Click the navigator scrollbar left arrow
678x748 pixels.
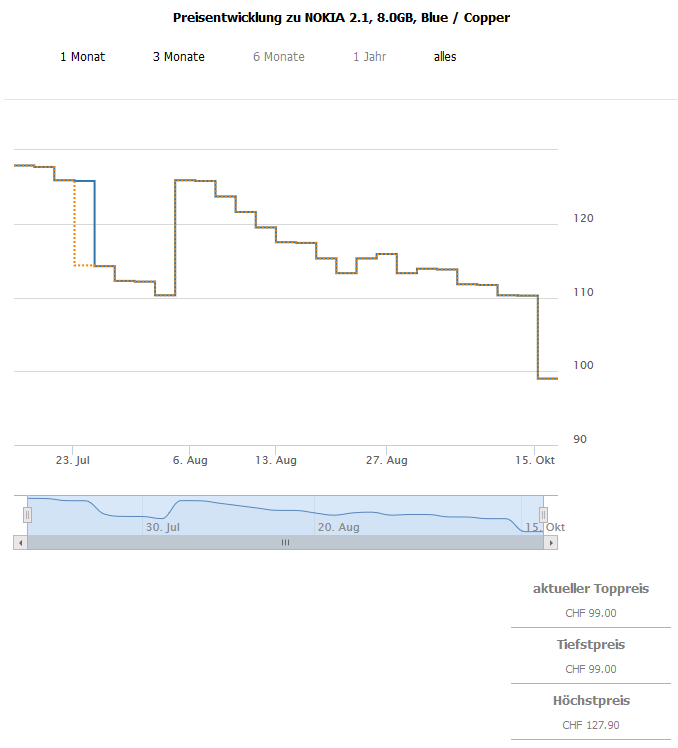coord(20,543)
